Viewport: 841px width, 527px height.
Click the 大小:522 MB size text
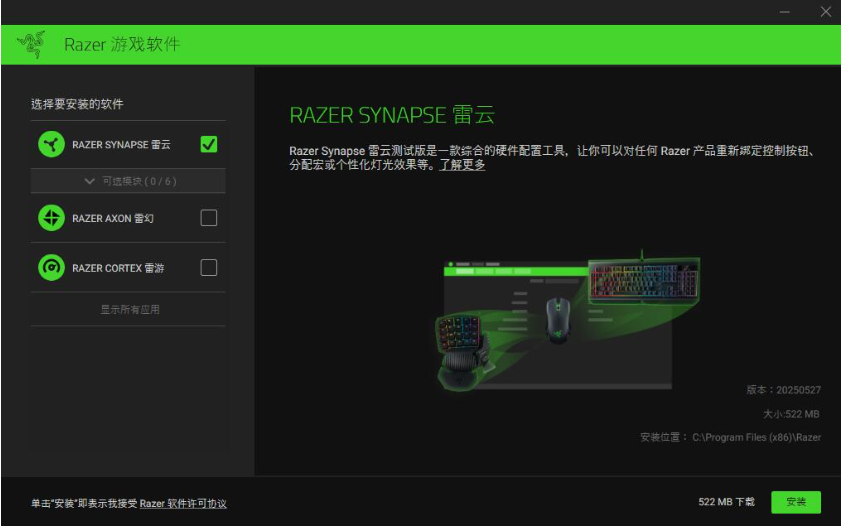(x=791, y=414)
